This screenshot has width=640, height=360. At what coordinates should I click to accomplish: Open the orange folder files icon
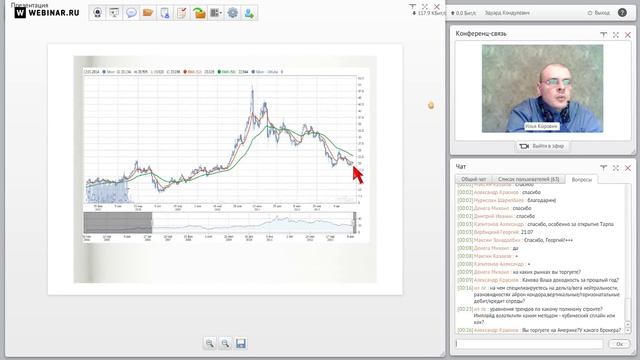(x=148, y=13)
